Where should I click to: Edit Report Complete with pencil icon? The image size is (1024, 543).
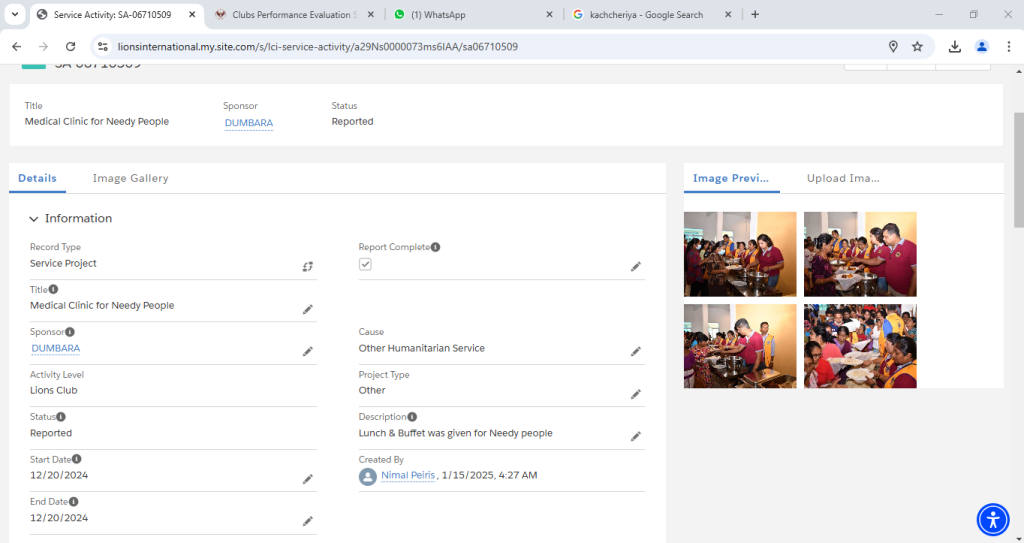pyautogui.click(x=635, y=267)
